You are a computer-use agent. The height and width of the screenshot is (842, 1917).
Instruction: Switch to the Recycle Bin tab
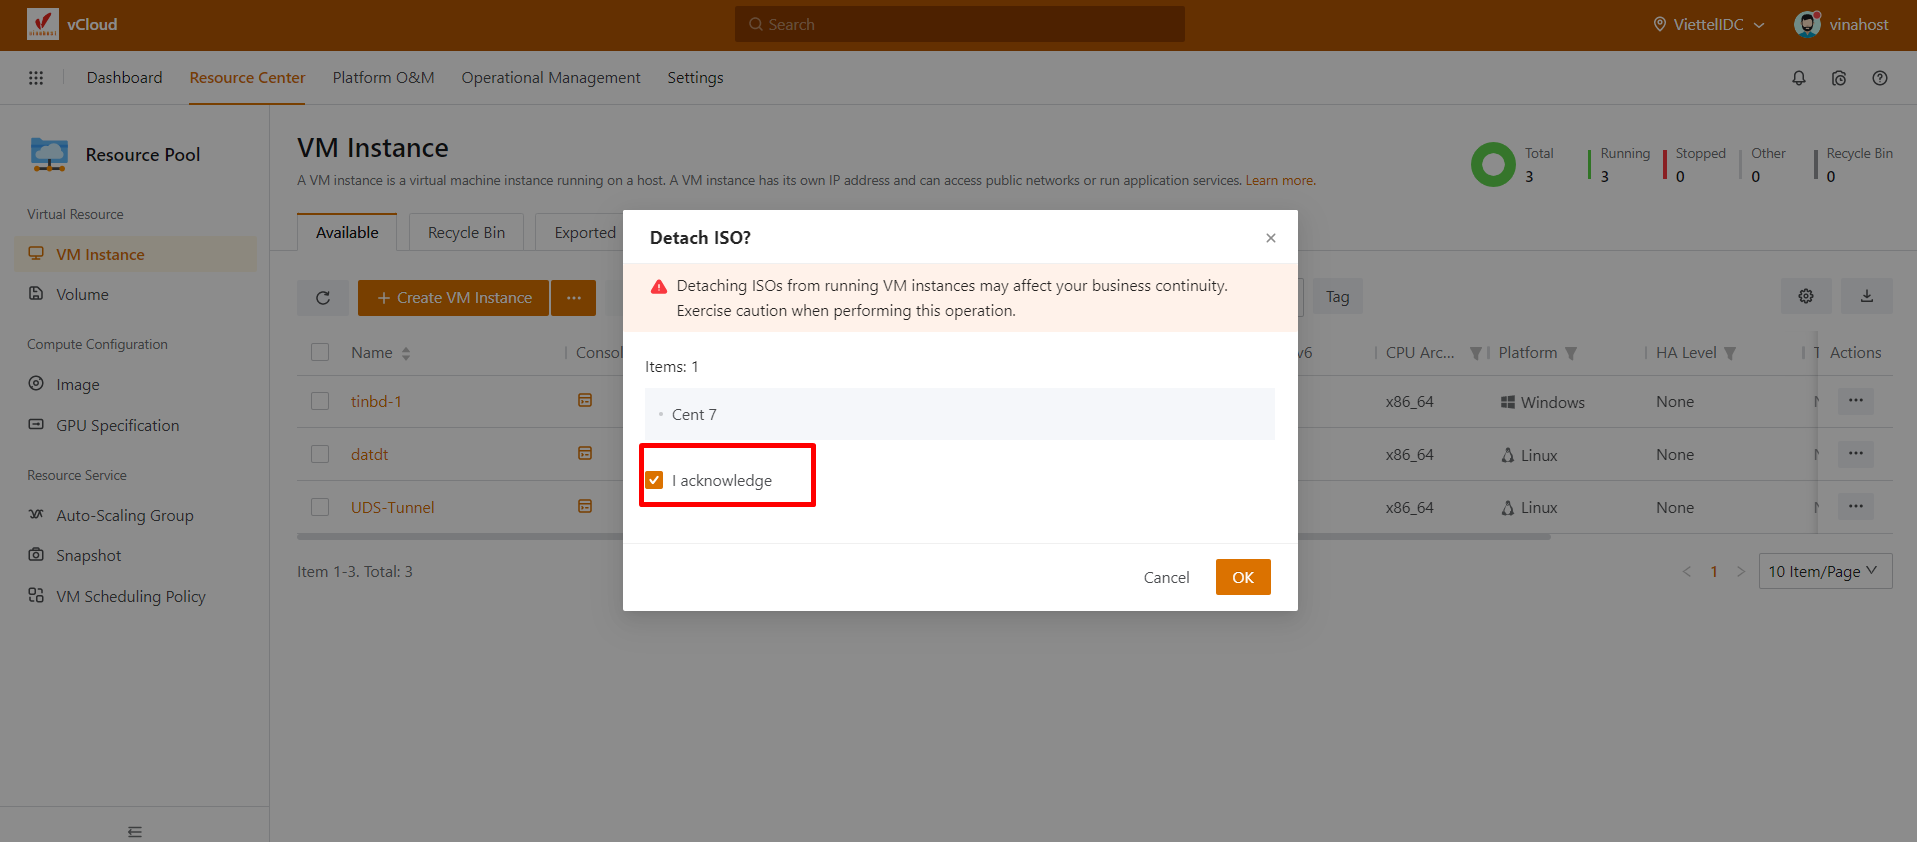tap(466, 232)
